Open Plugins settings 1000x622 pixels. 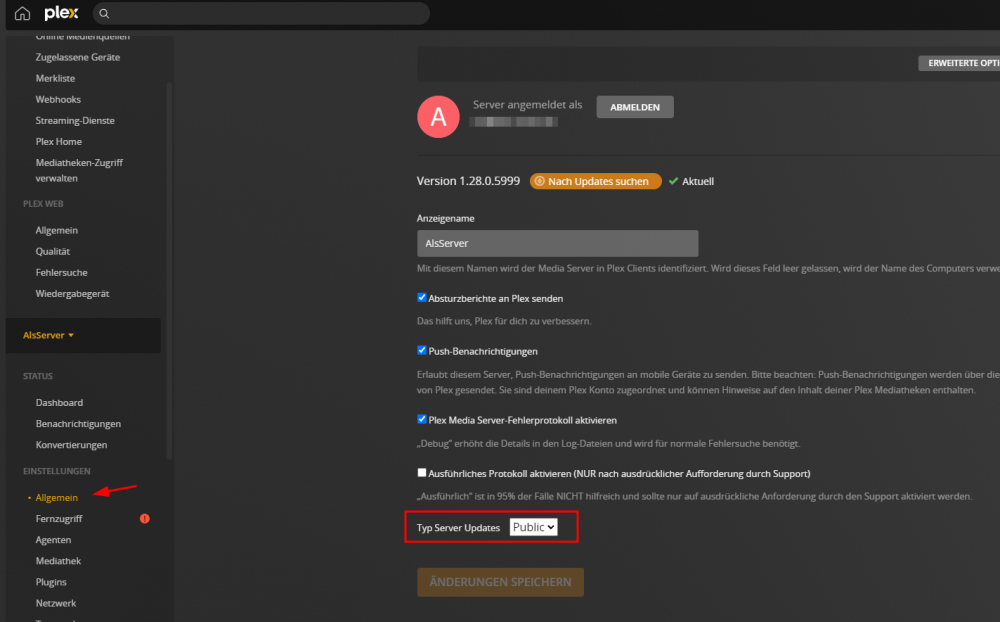[x=51, y=582]
